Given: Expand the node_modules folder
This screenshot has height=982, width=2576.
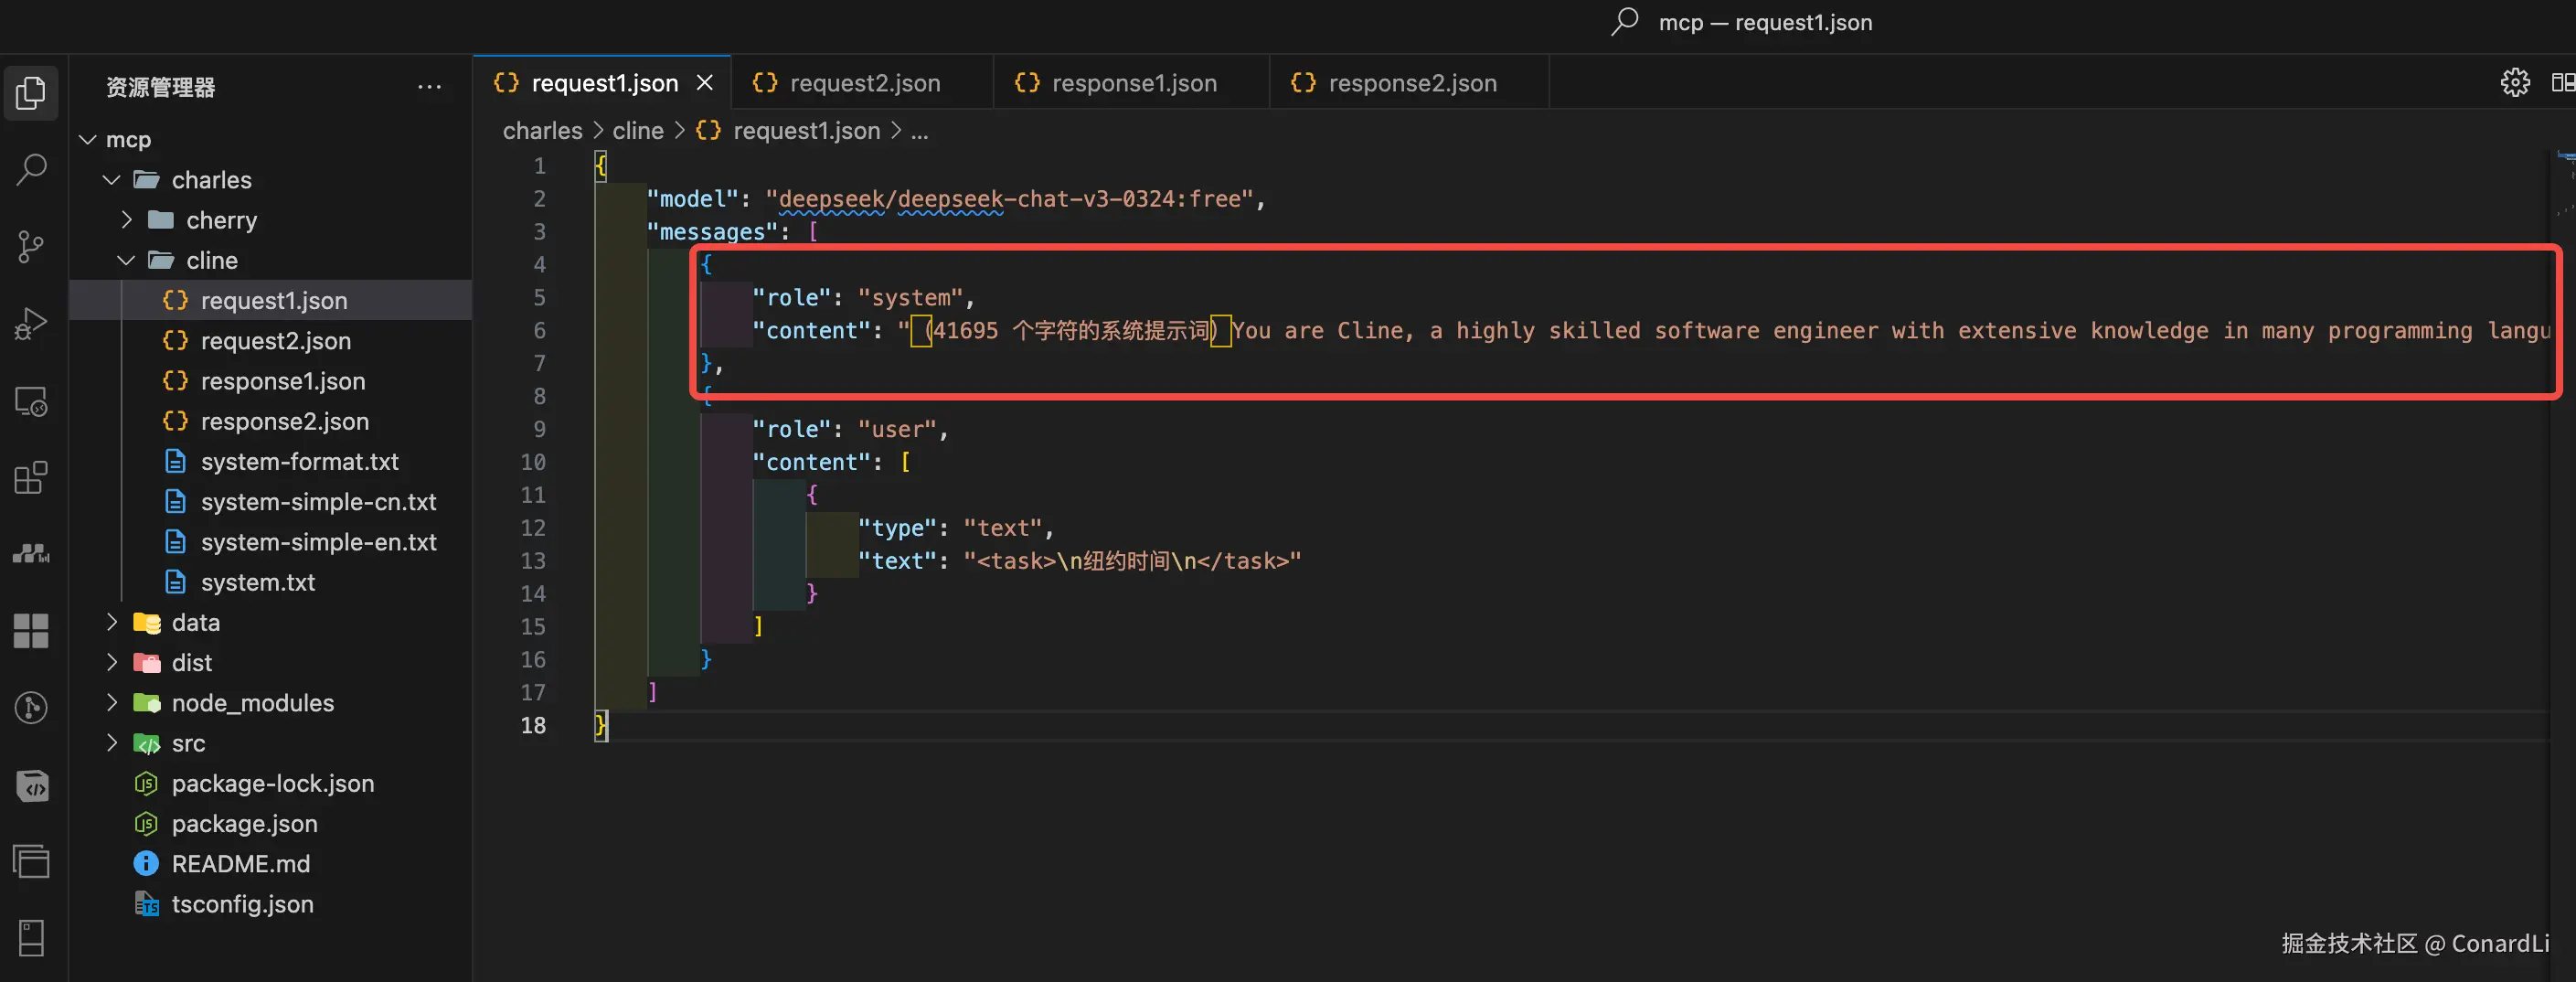Looking at the screenshot, I should pos(112,703).
